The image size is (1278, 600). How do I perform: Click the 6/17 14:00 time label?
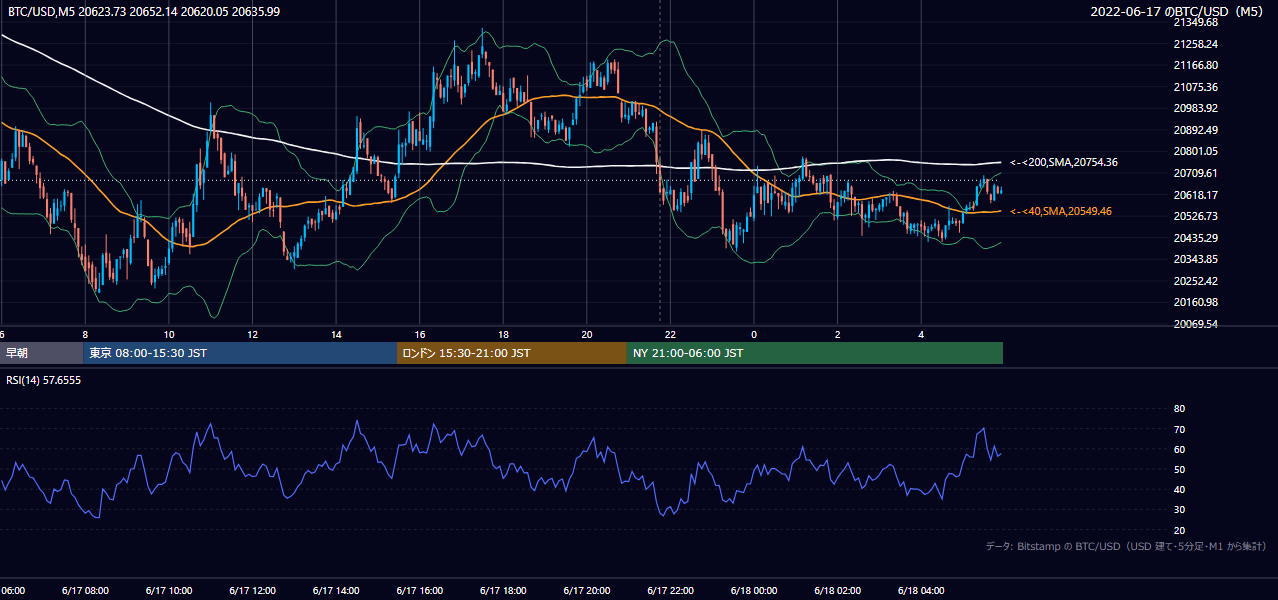[x=335, y=590]
